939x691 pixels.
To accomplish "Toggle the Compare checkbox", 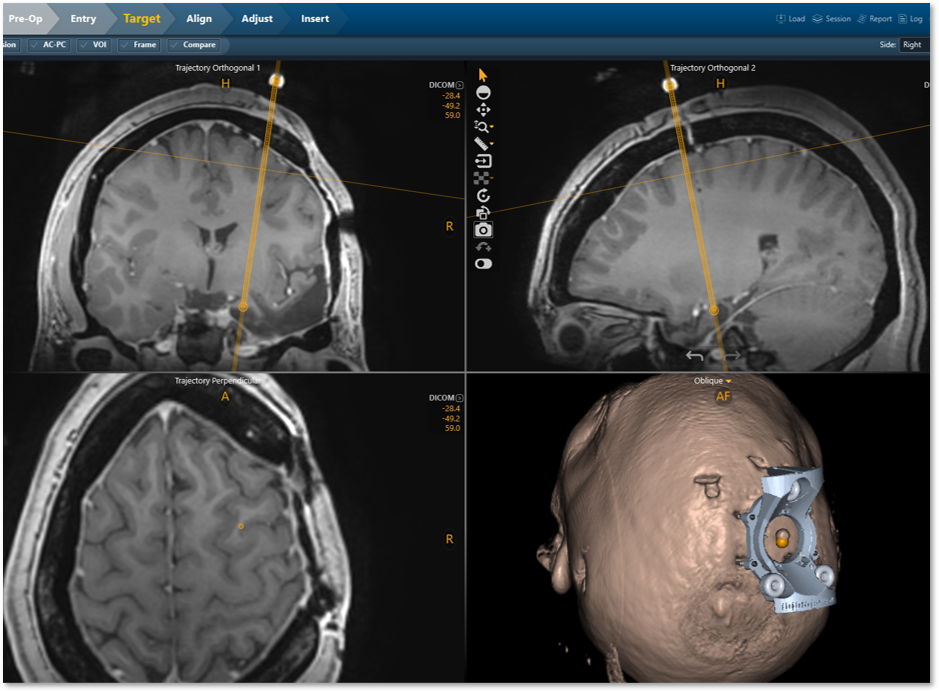I will [x=193, y=45].
